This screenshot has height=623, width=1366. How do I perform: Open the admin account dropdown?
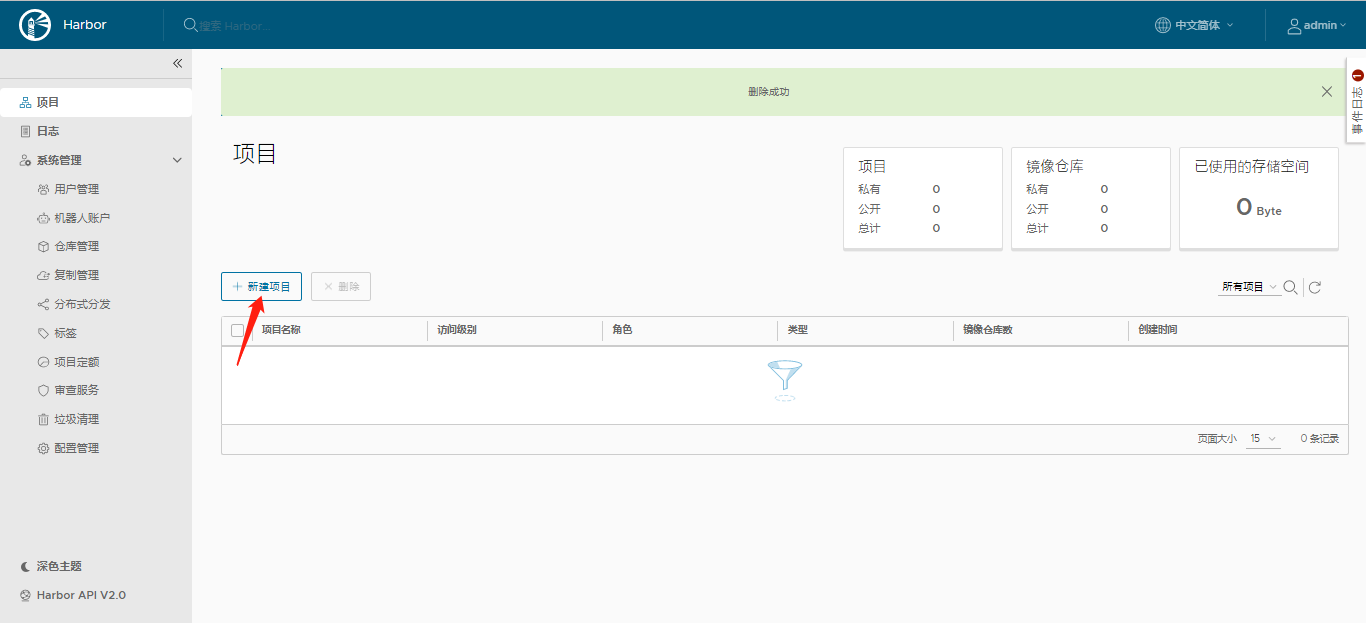pos(1317,25)
